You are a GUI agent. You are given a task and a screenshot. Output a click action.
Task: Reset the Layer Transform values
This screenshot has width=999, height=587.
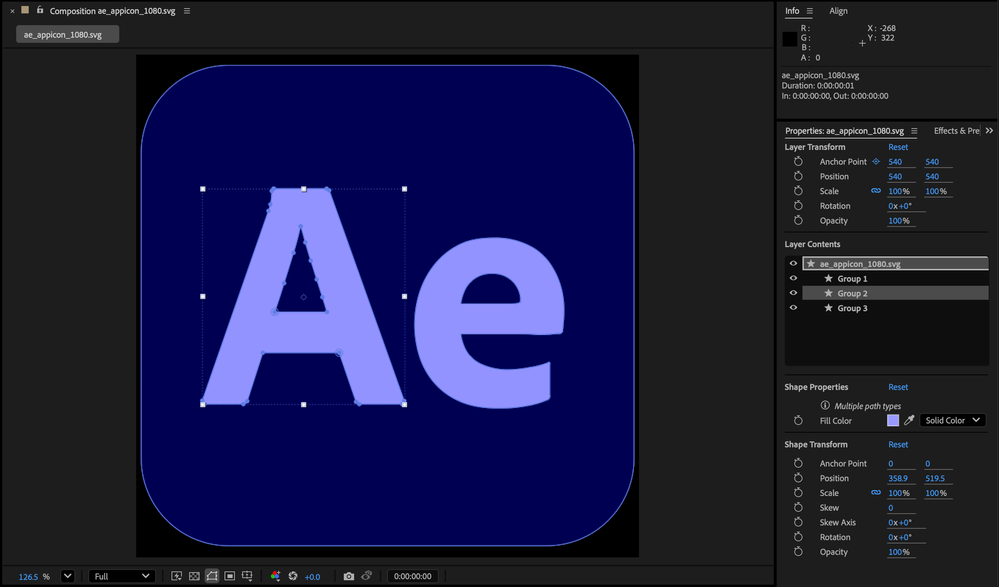point(897,146)
